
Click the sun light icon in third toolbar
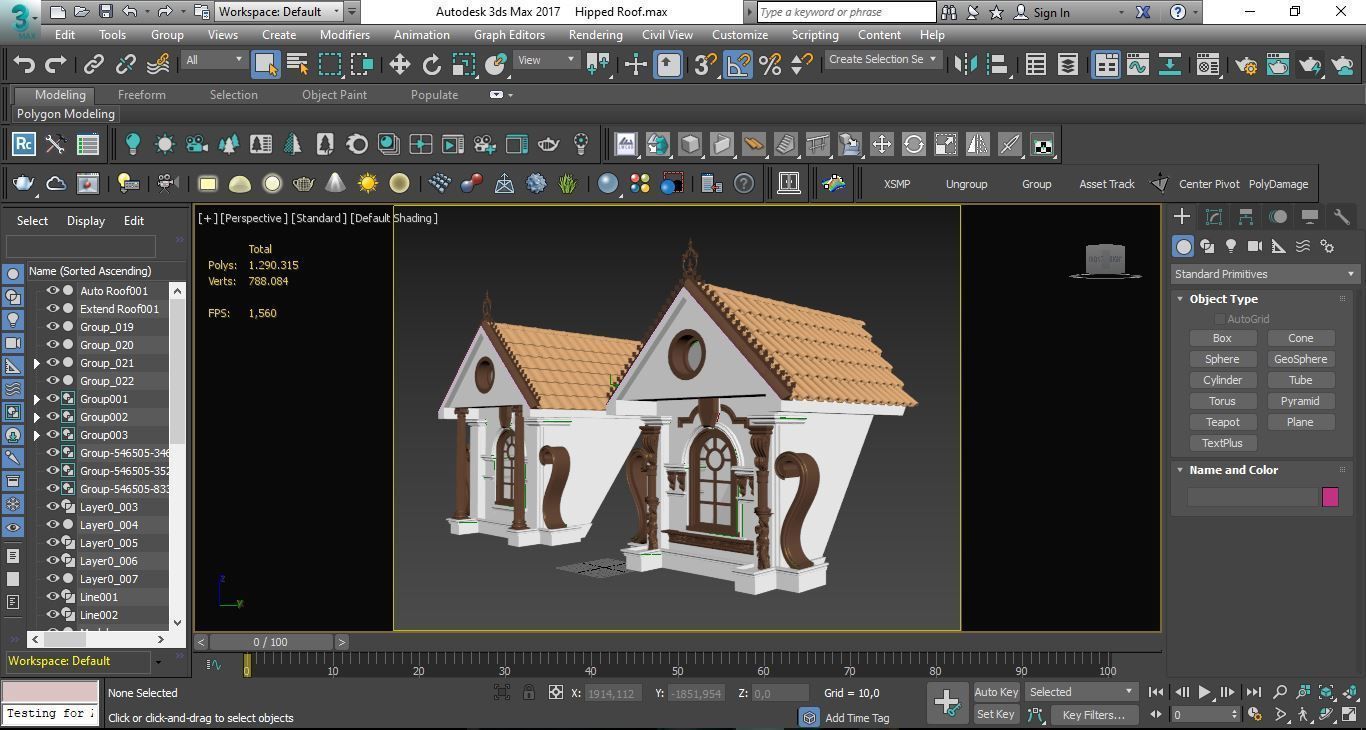coord(368,183)
